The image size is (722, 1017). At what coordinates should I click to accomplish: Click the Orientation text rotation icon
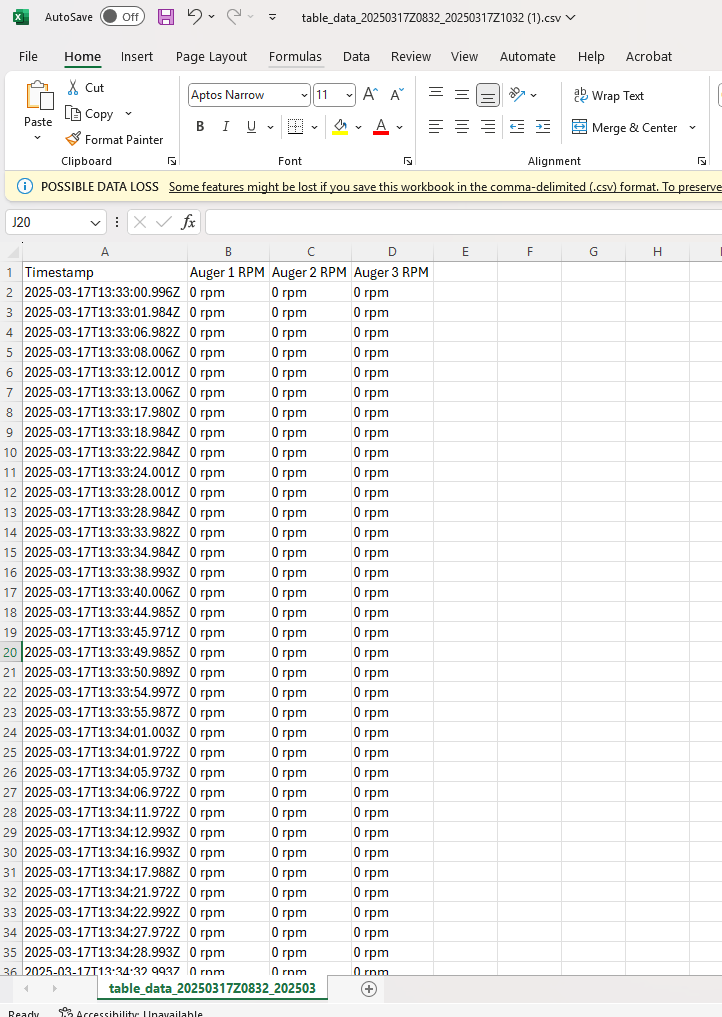(x=517, y=95)
